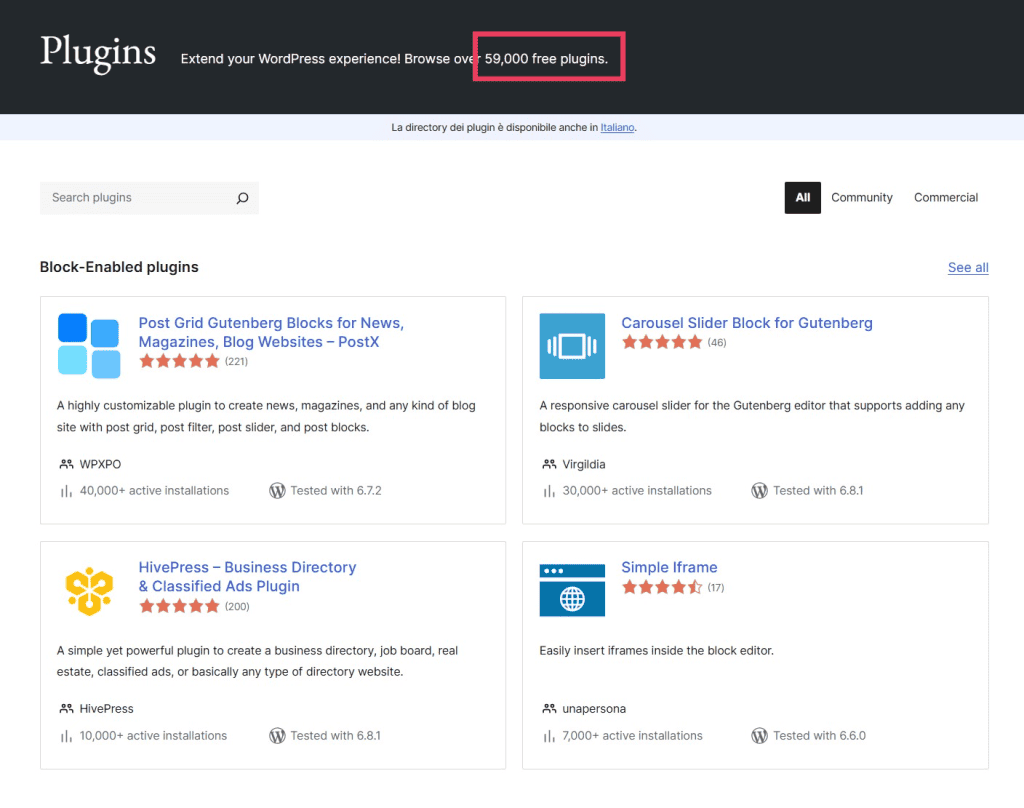The height and width of the screenshot is (808, 1024).
Task: Click the unapersona author name
Action: click(594, 709)
